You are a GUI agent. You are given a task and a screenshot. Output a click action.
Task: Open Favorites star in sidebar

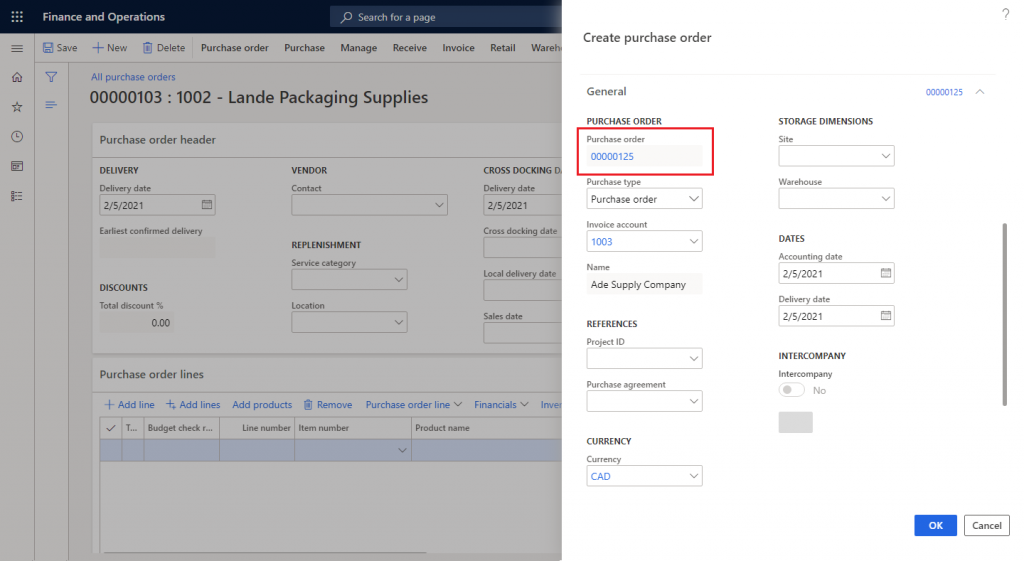pyautogui.click(x=16, y=107)
